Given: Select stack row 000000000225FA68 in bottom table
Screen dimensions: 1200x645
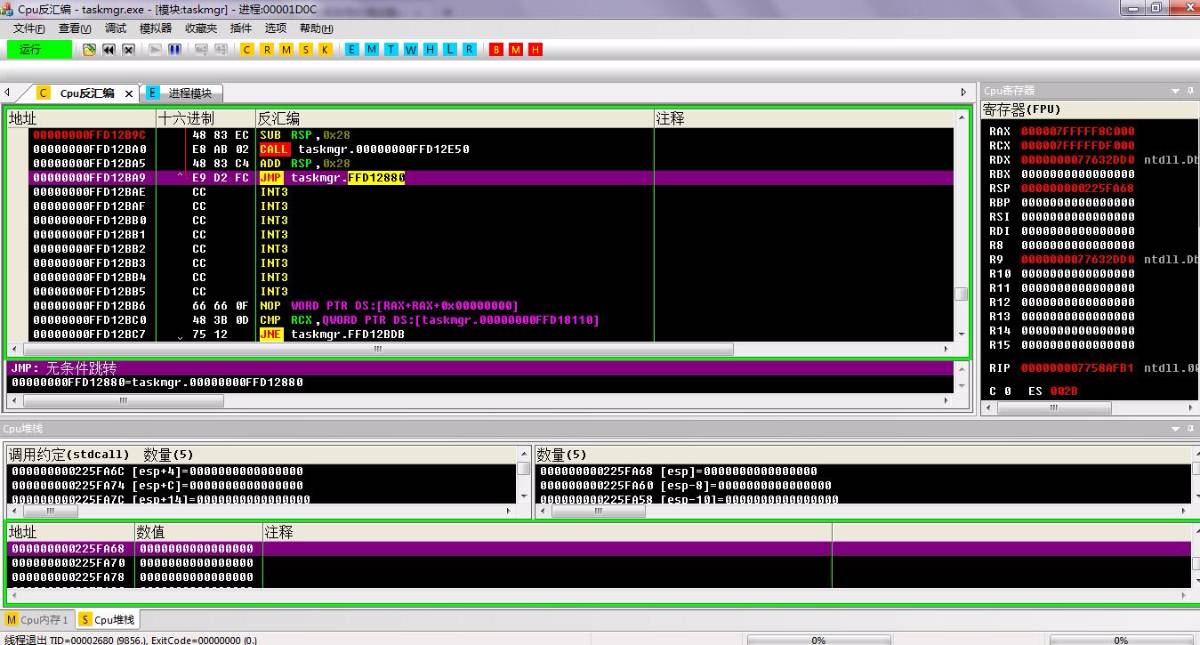Looking at the screenshot, I should tap(599, 548).
